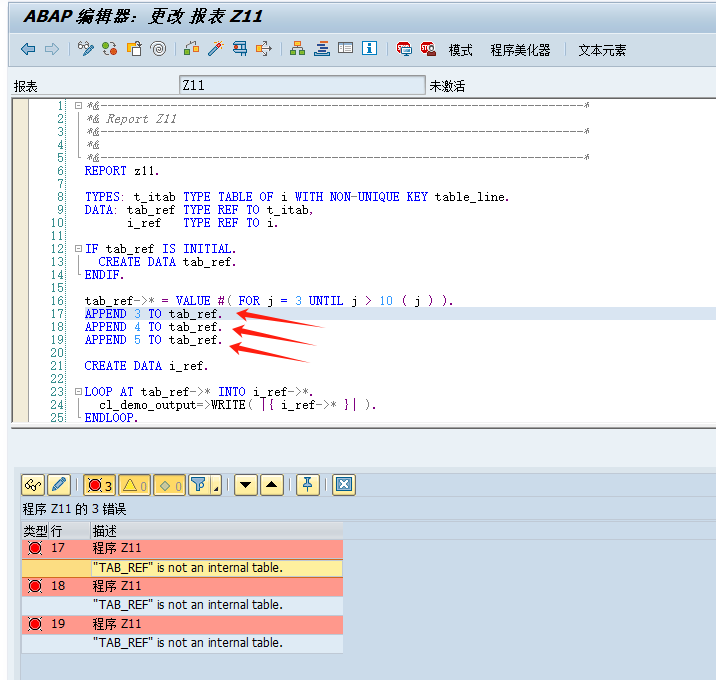This screenshot has height=680, width=716.
Task: Click the Enhance spiral icon
Action: click(158, 48)
